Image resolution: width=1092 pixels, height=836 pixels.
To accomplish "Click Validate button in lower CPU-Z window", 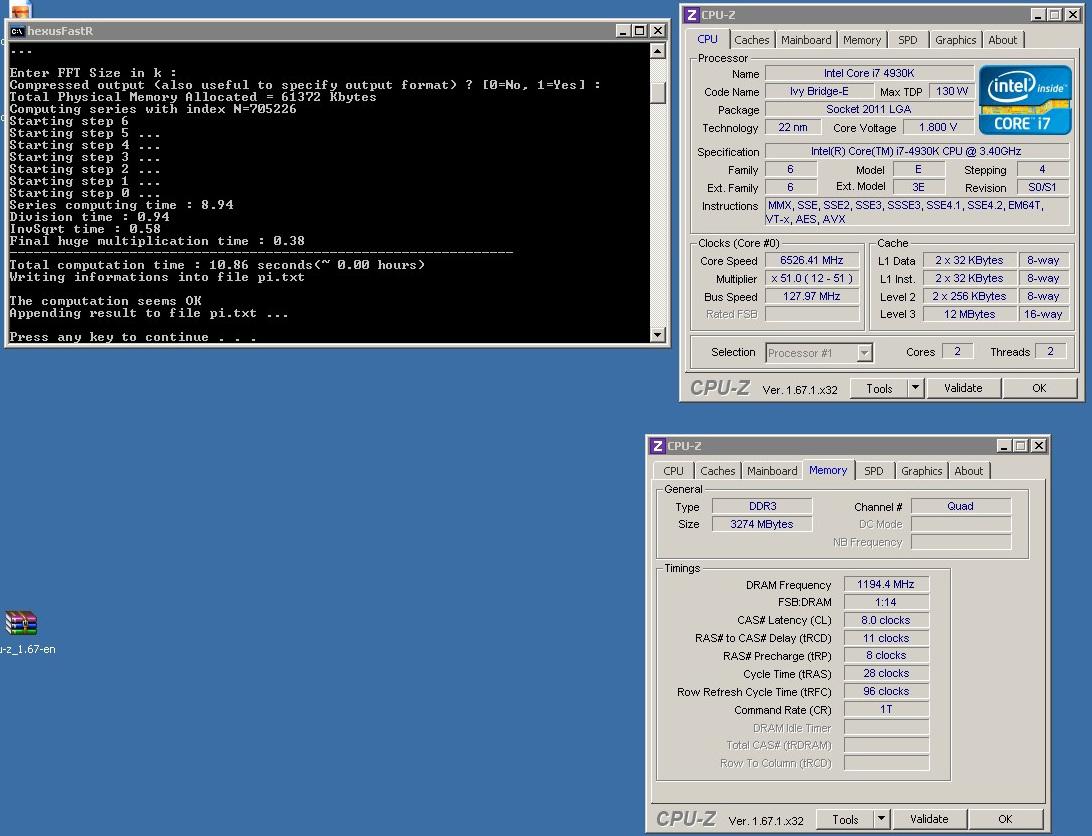I will tap(929, 819).
